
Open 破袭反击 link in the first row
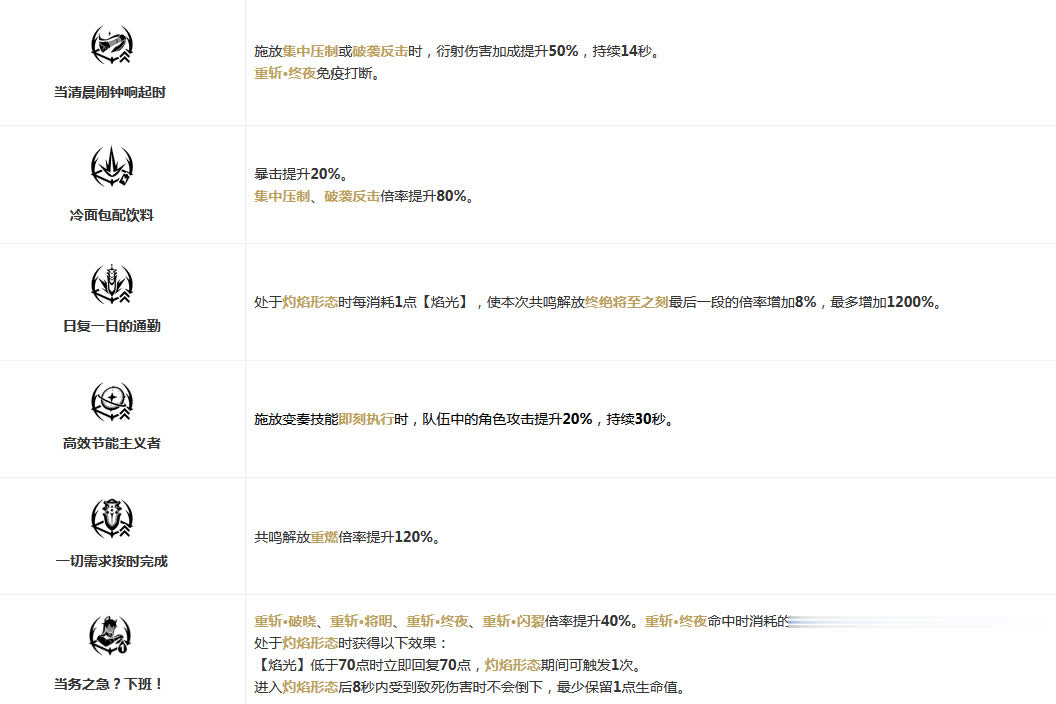point(379,51)
